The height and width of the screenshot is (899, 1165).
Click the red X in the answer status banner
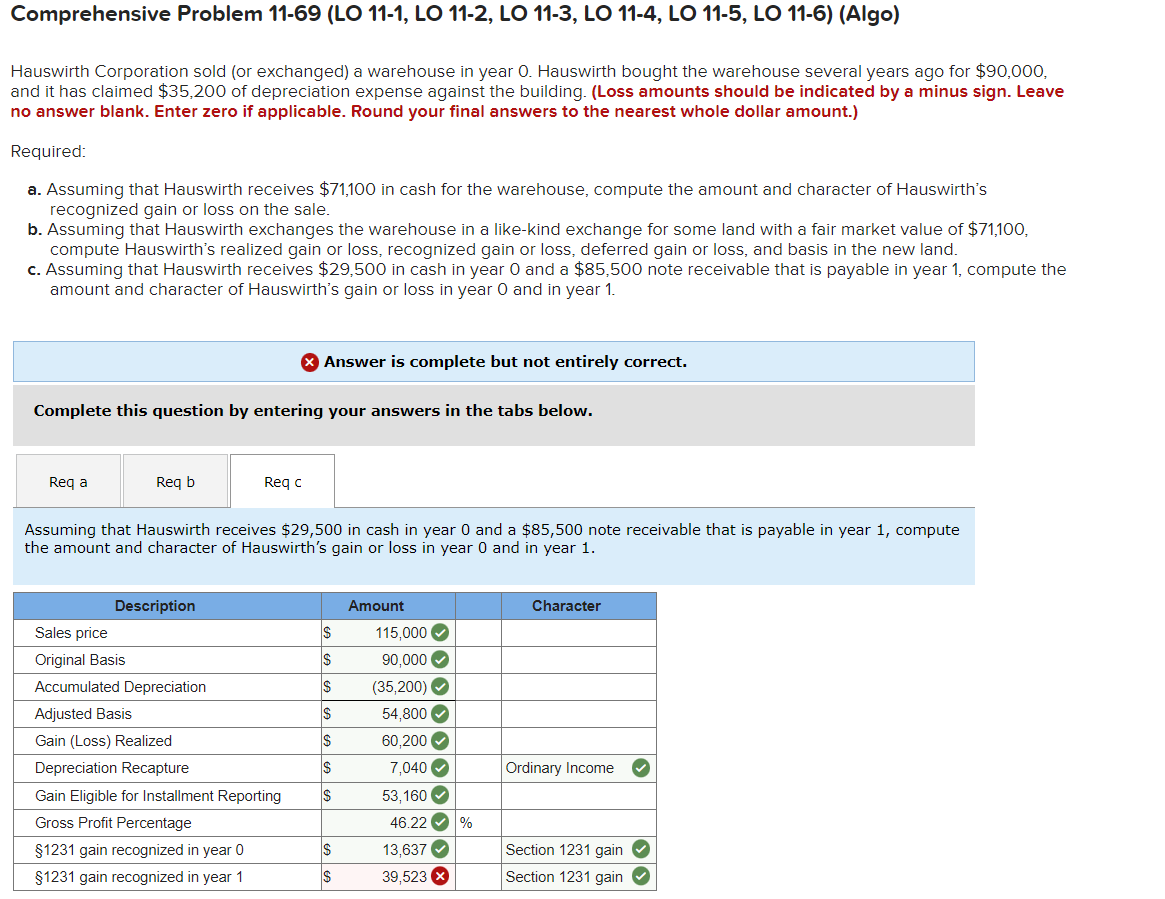click(x=311, y=362)
